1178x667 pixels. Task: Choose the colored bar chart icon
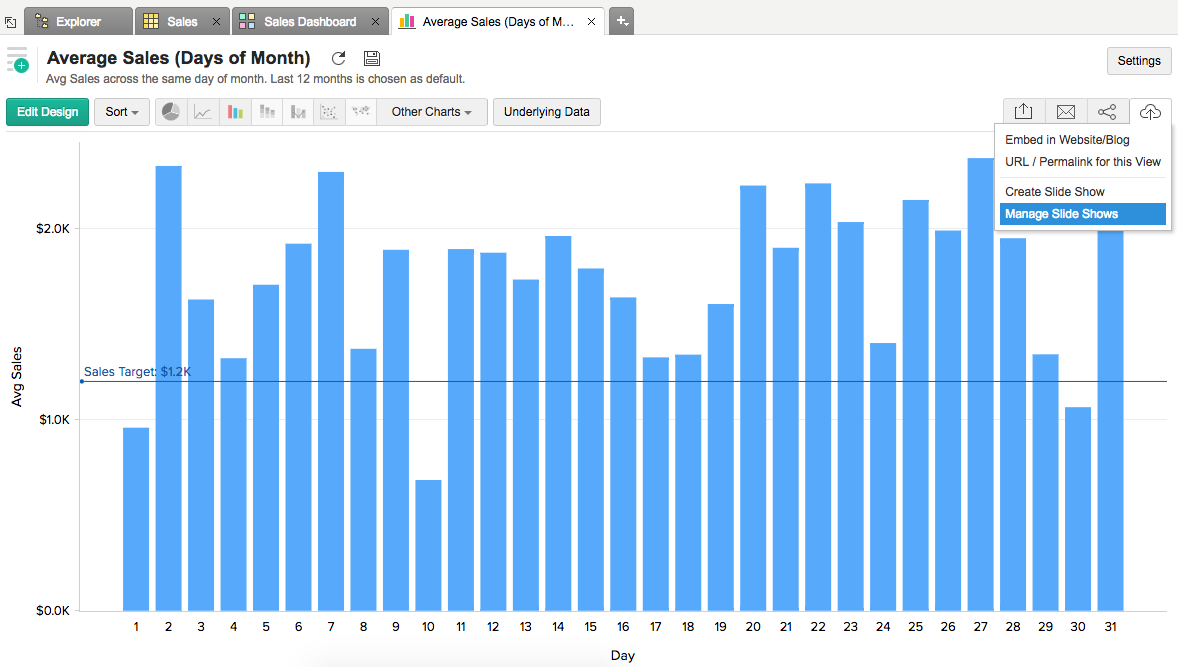click(235, 112)
